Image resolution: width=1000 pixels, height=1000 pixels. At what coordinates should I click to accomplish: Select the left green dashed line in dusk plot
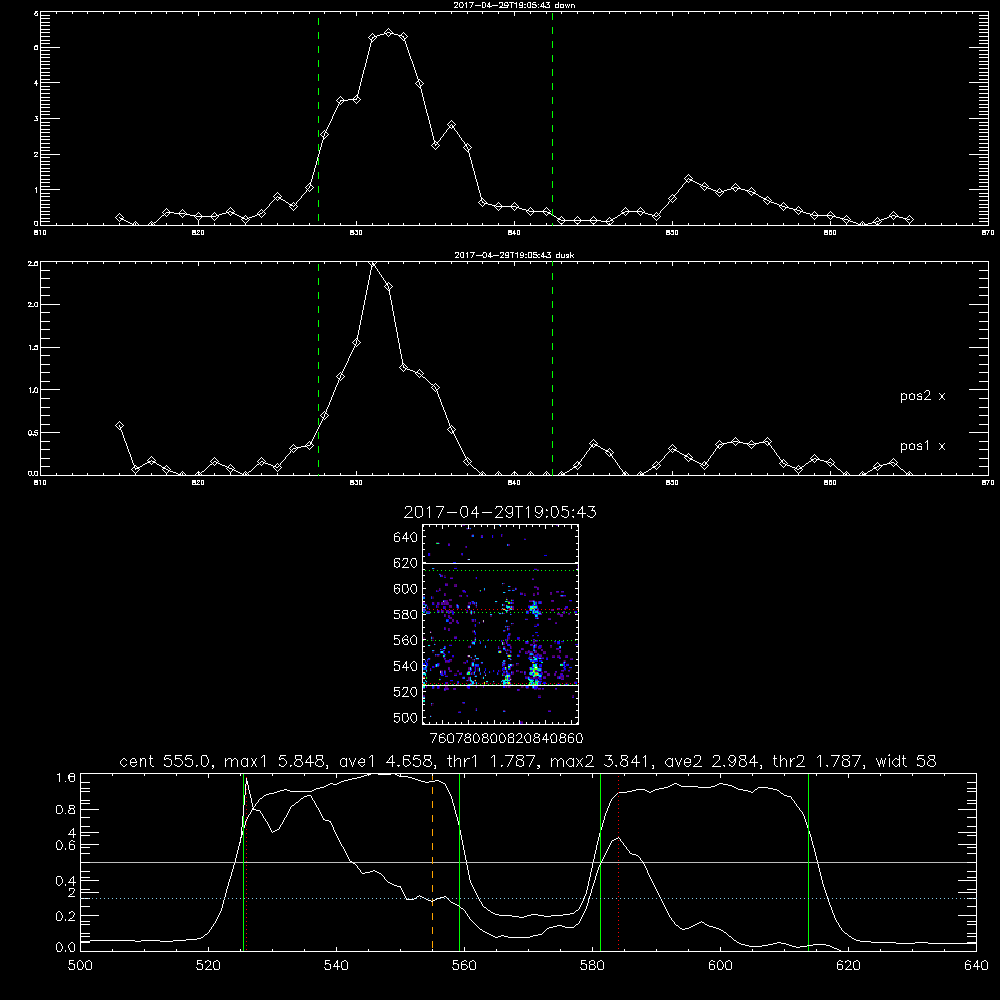click(x=318, y=368)
